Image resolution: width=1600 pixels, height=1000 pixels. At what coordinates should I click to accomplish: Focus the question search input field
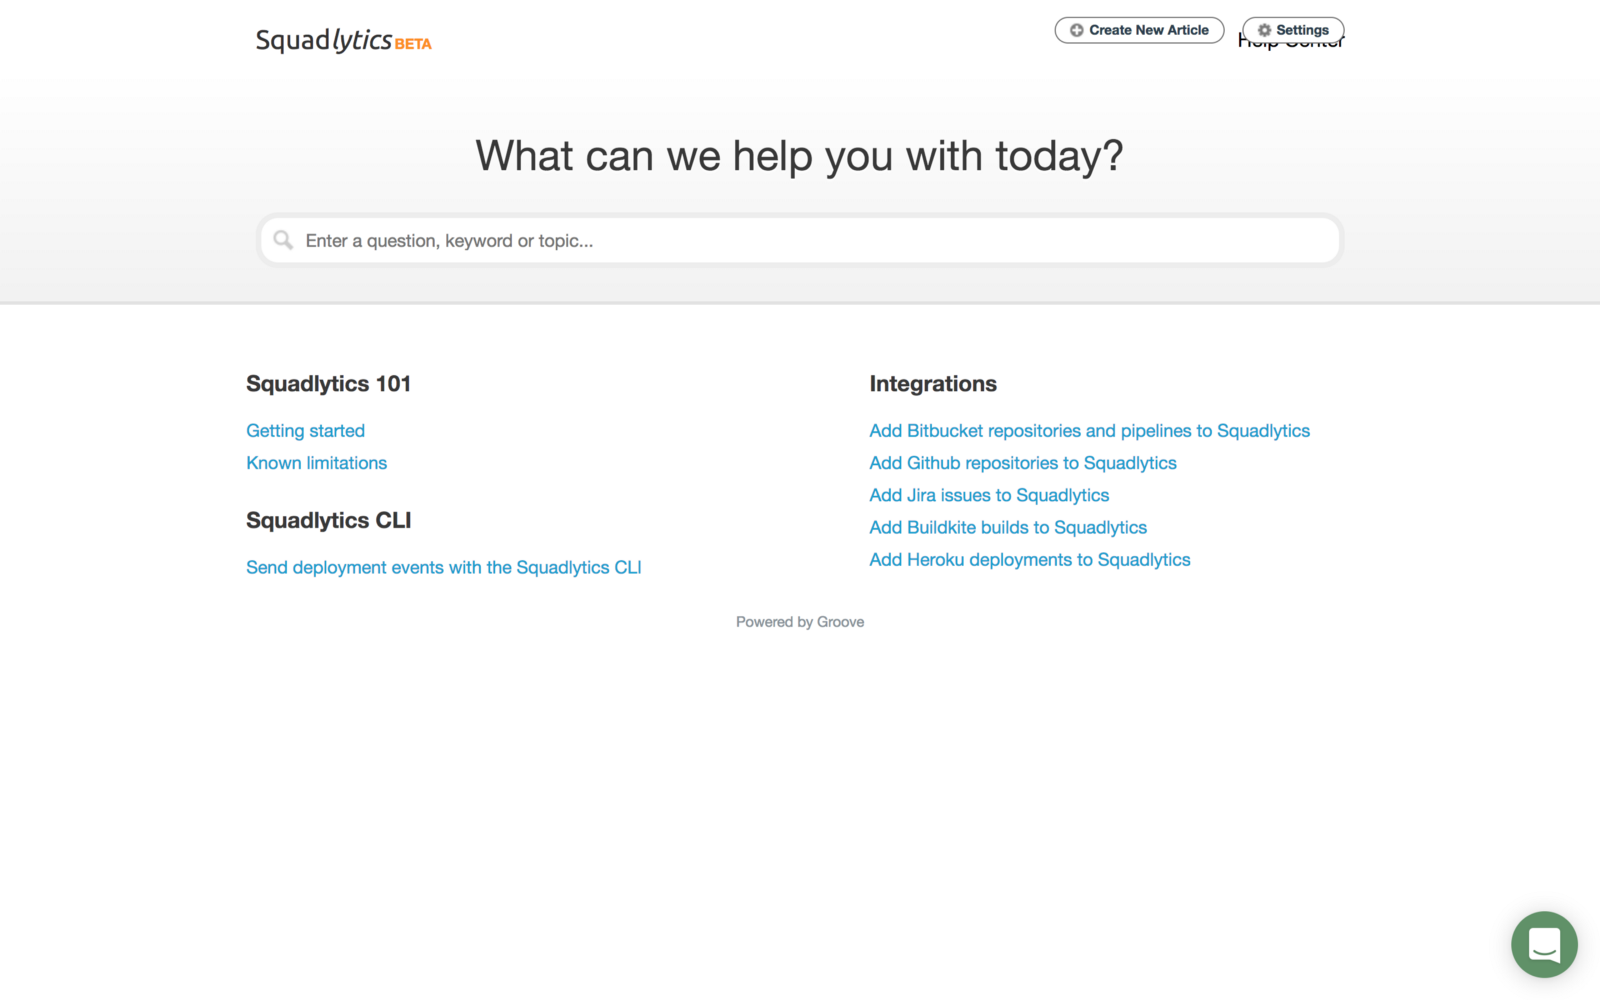(x=800, y=240)
